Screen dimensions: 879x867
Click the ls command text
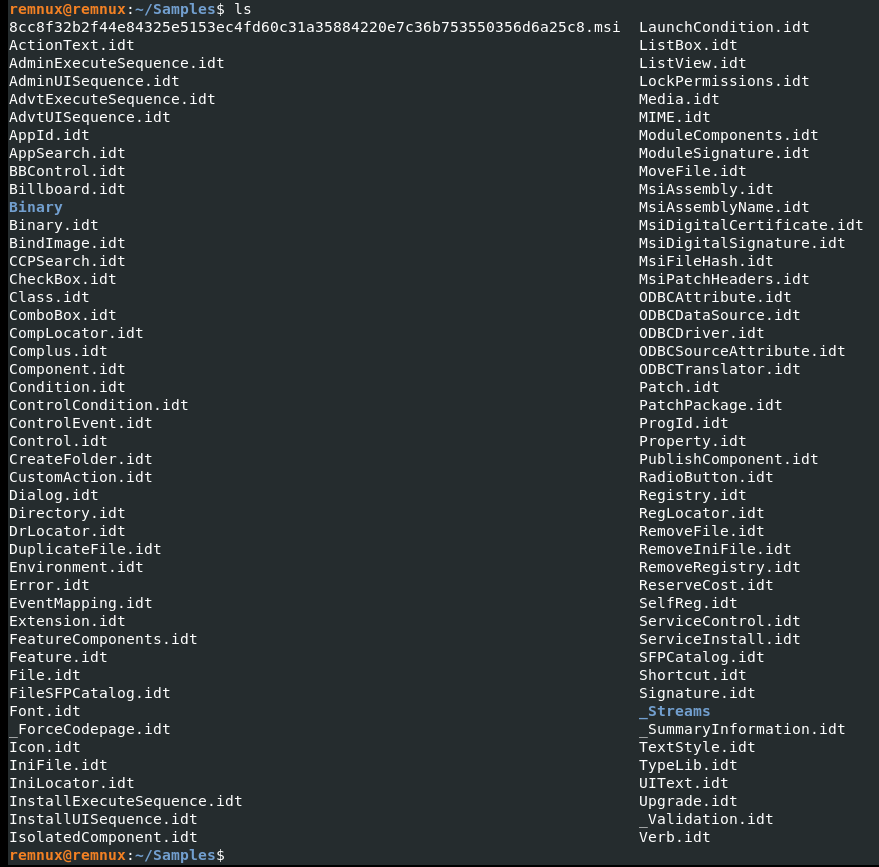(242, 8)
